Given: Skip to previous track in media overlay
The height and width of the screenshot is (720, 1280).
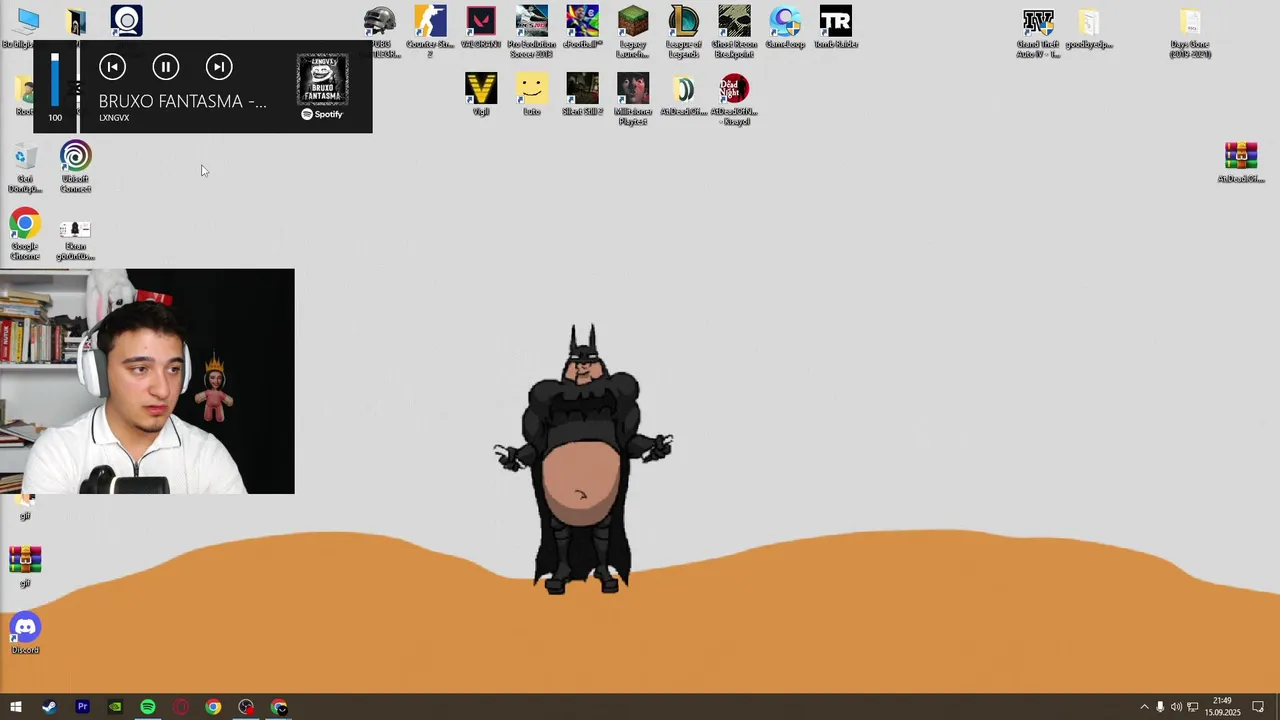Looking at the screenshot, I should [112, 67].
